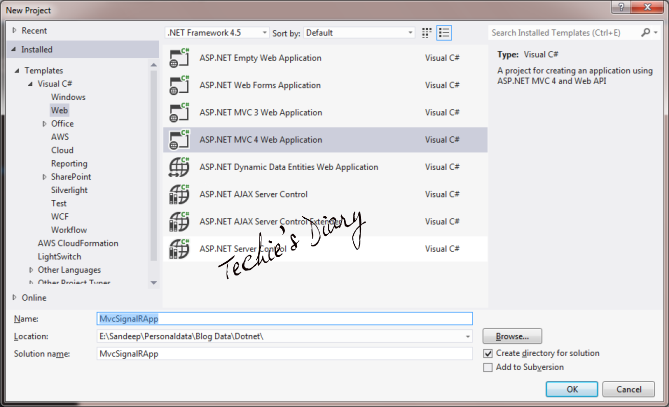Select the Cloud template category

[x=62, y=150]
